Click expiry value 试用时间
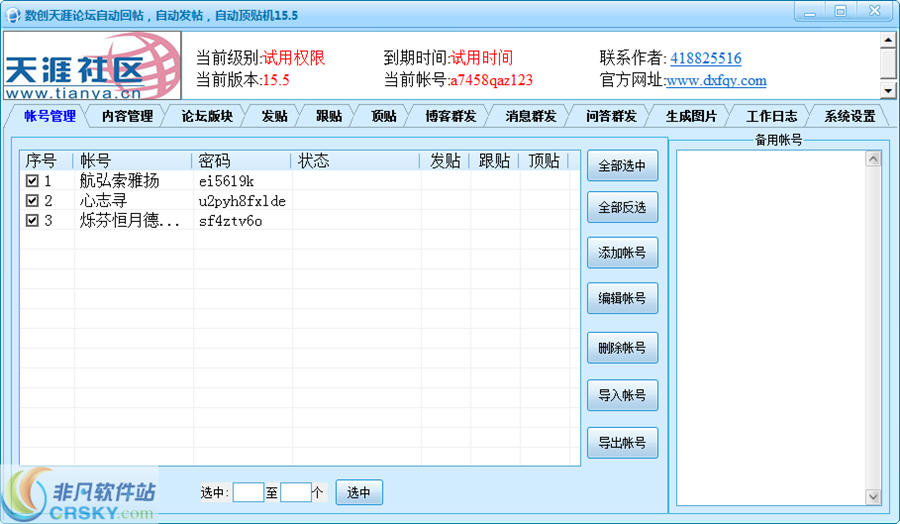Viewport: 900px width, 524px height. coord(481,57)
